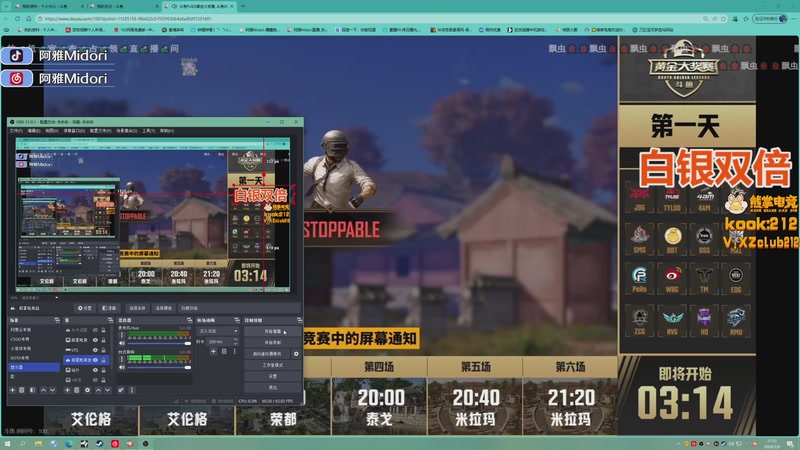The height and width of the screenshot is (450, 800).
Task: Adjust second mixer track volume slider
Action: point(159,367)
